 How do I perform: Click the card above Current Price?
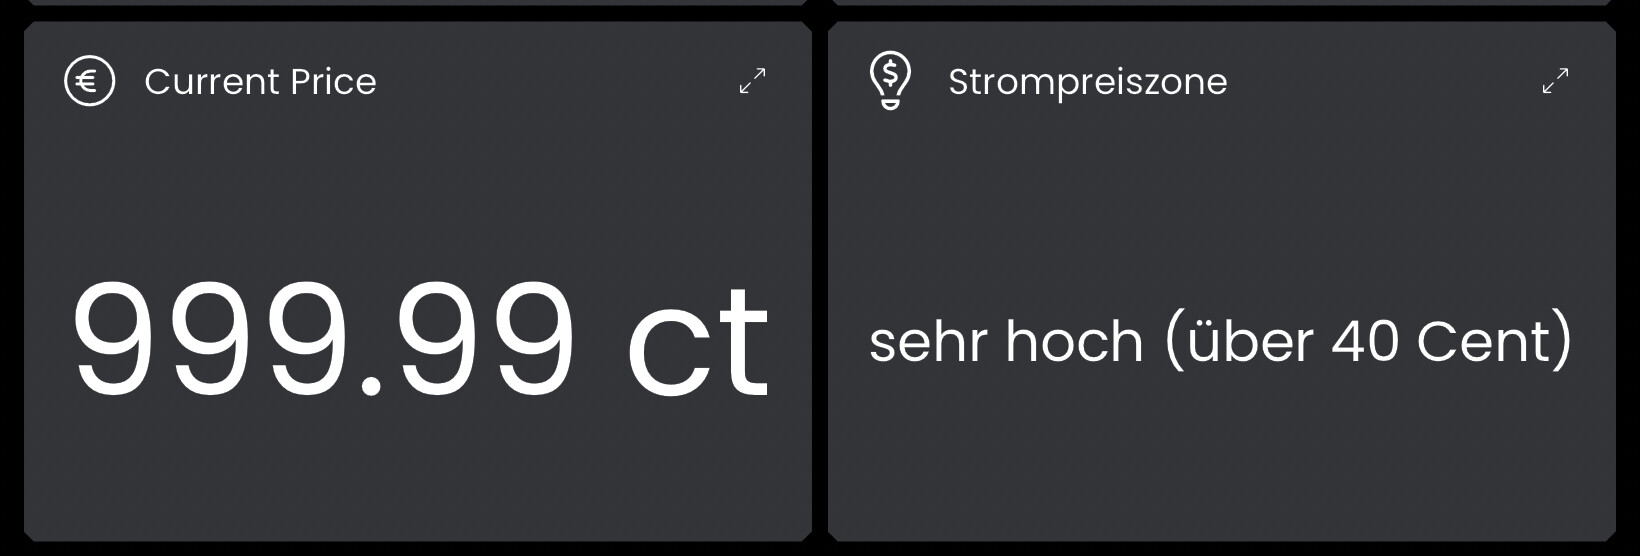[x=418, y=2]
